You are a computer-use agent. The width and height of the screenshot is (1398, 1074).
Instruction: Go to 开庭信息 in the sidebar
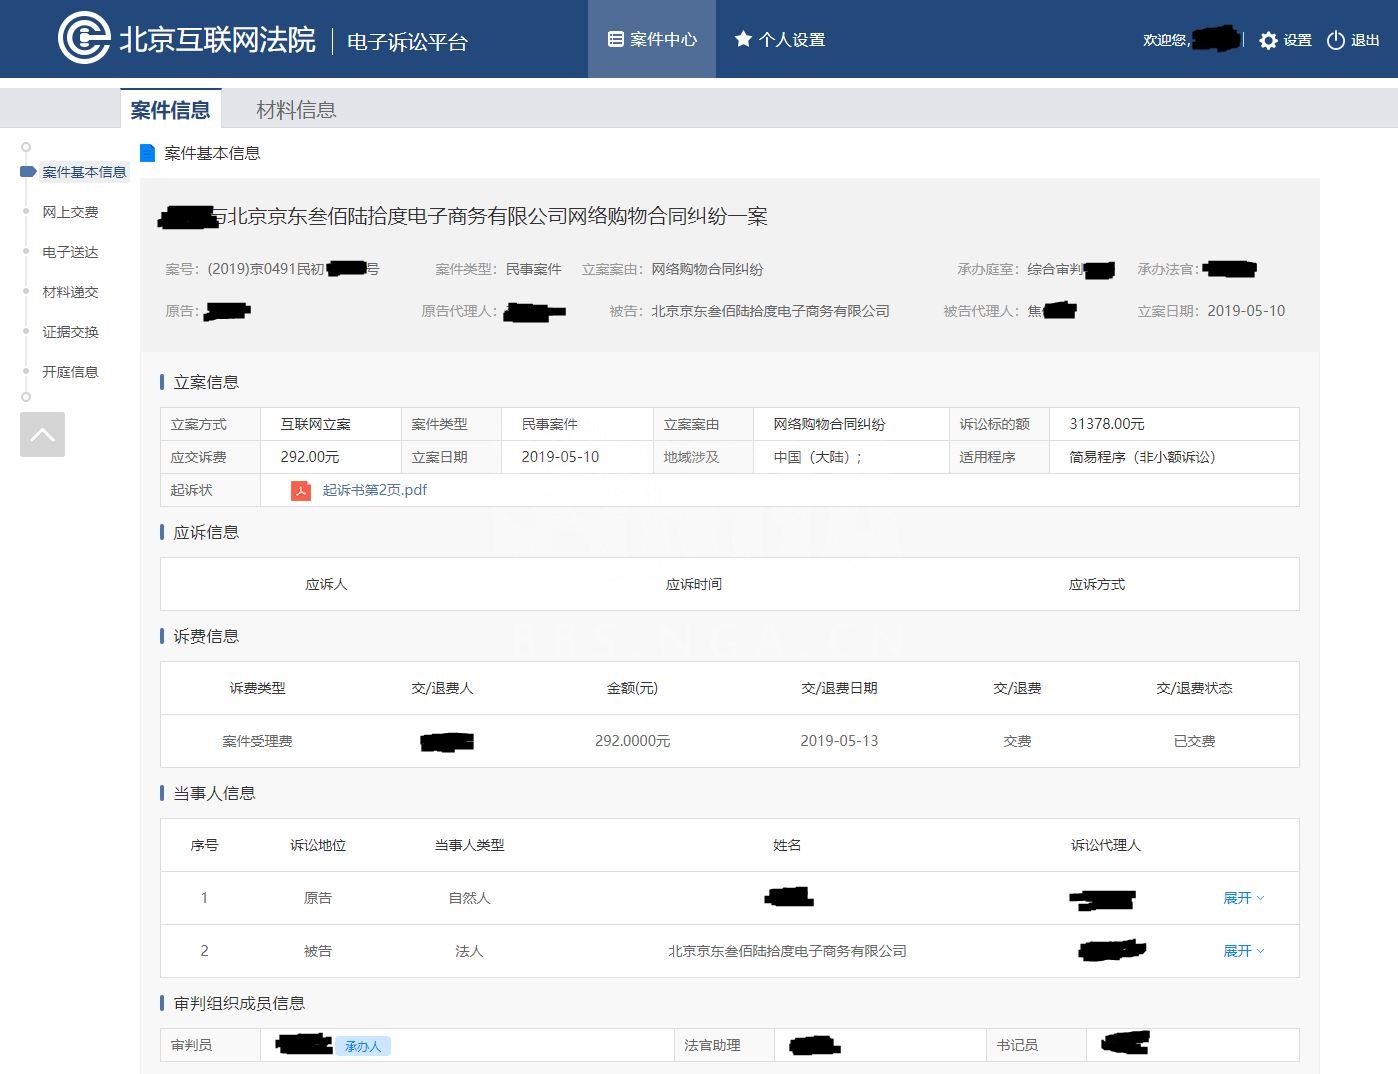pos(70,372)
